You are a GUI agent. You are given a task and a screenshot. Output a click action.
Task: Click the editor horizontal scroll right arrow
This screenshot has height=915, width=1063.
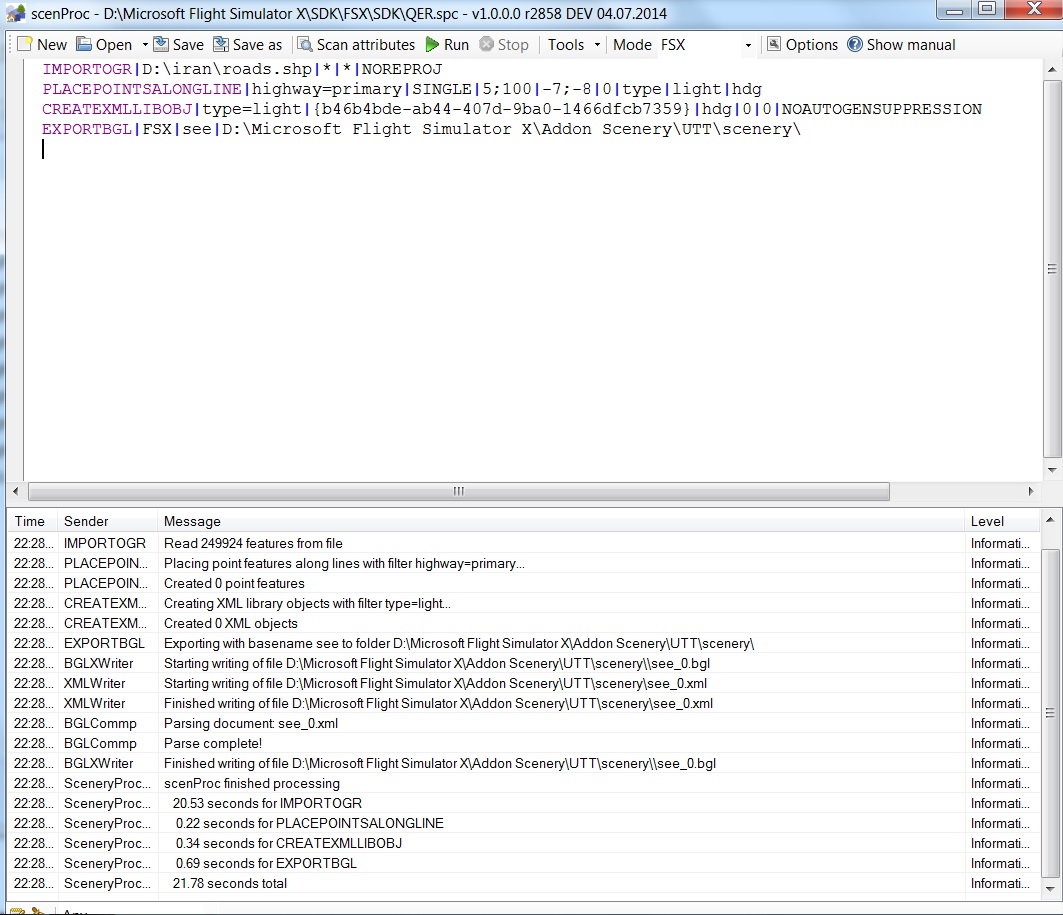pyautogui.click(x=1030, y=491)
